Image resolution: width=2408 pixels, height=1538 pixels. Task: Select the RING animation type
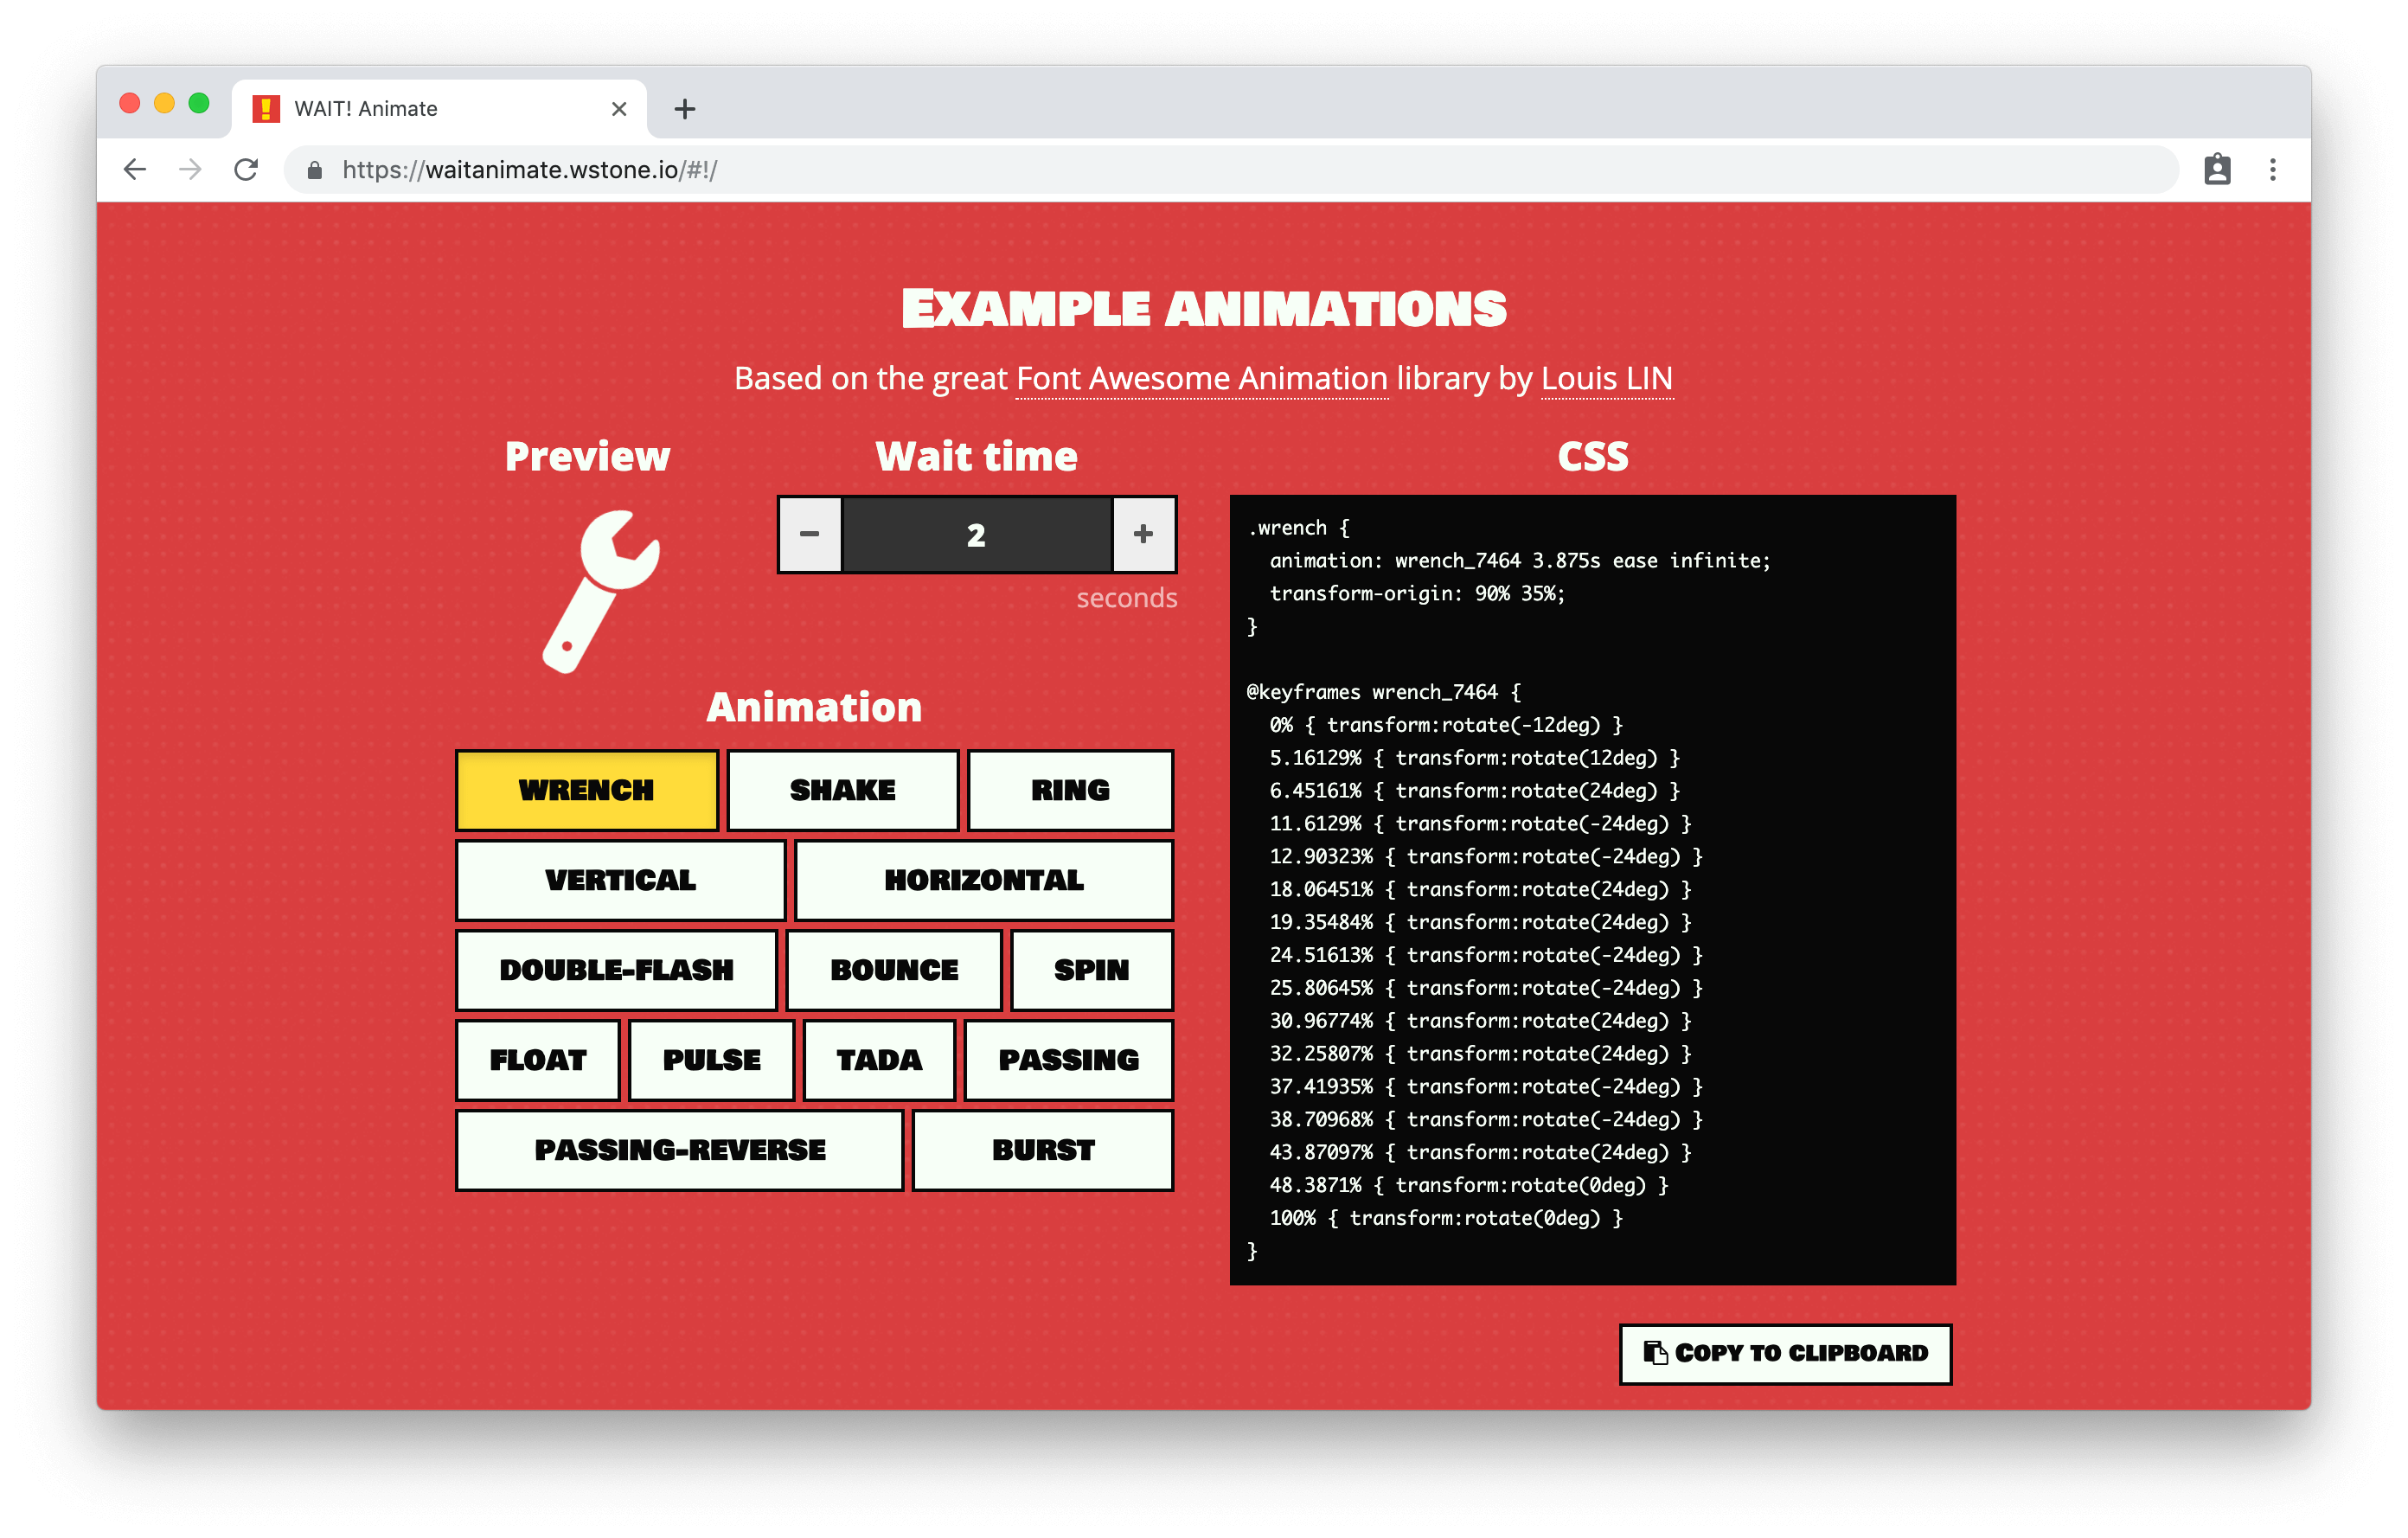pyautogui.click(x=1069, y=788)
